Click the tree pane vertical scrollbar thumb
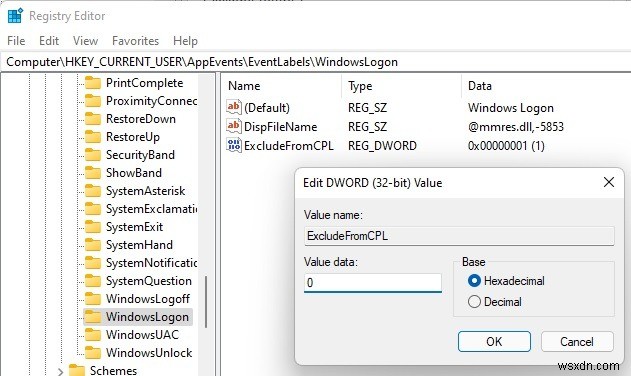The image size is (631, 376). point(206,302)
